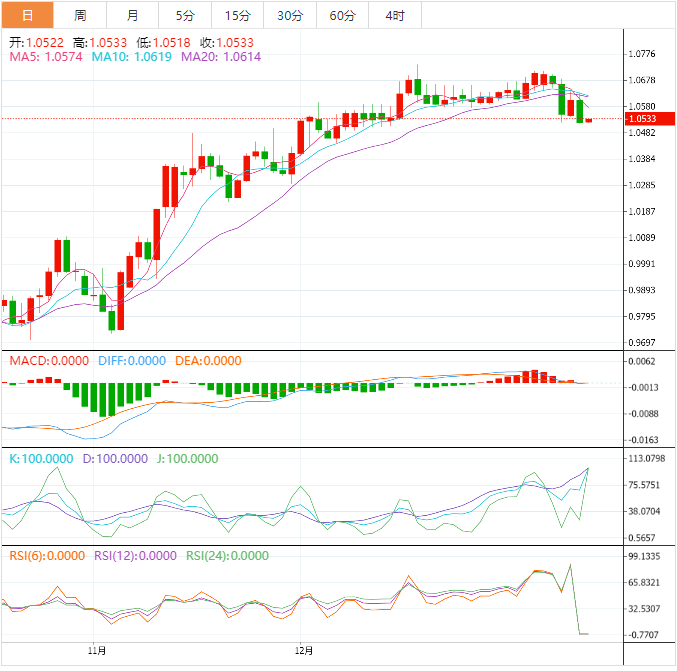Switch to the 4时 chart tab
This screenshot has height=671, width=677.
(395, 15)
